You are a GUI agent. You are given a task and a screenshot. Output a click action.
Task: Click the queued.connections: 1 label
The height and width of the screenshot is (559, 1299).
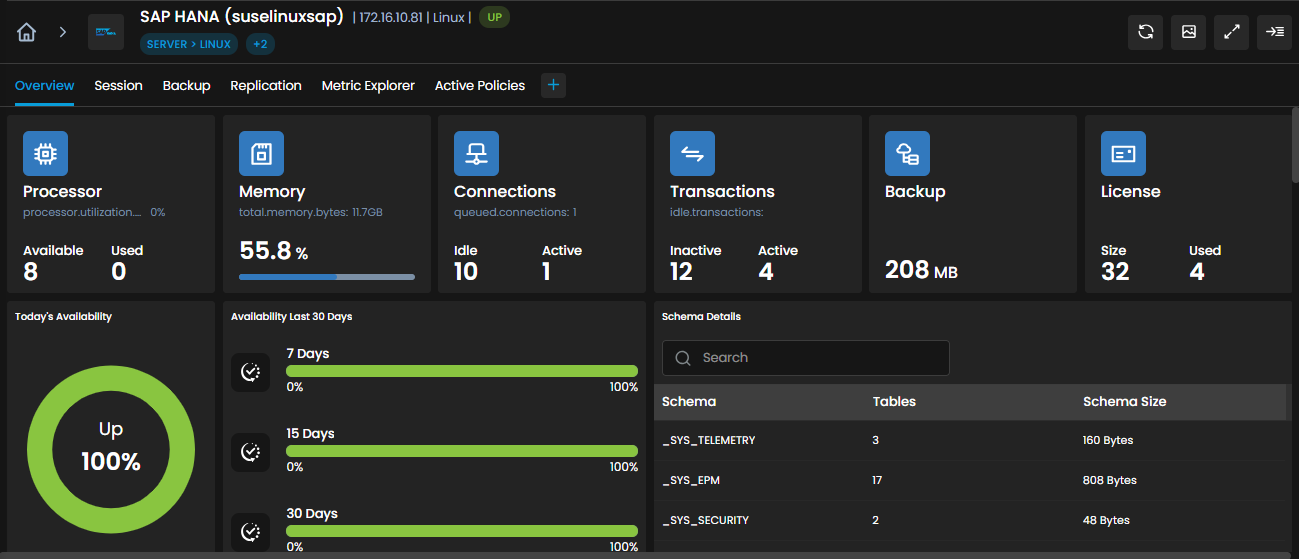515,212
